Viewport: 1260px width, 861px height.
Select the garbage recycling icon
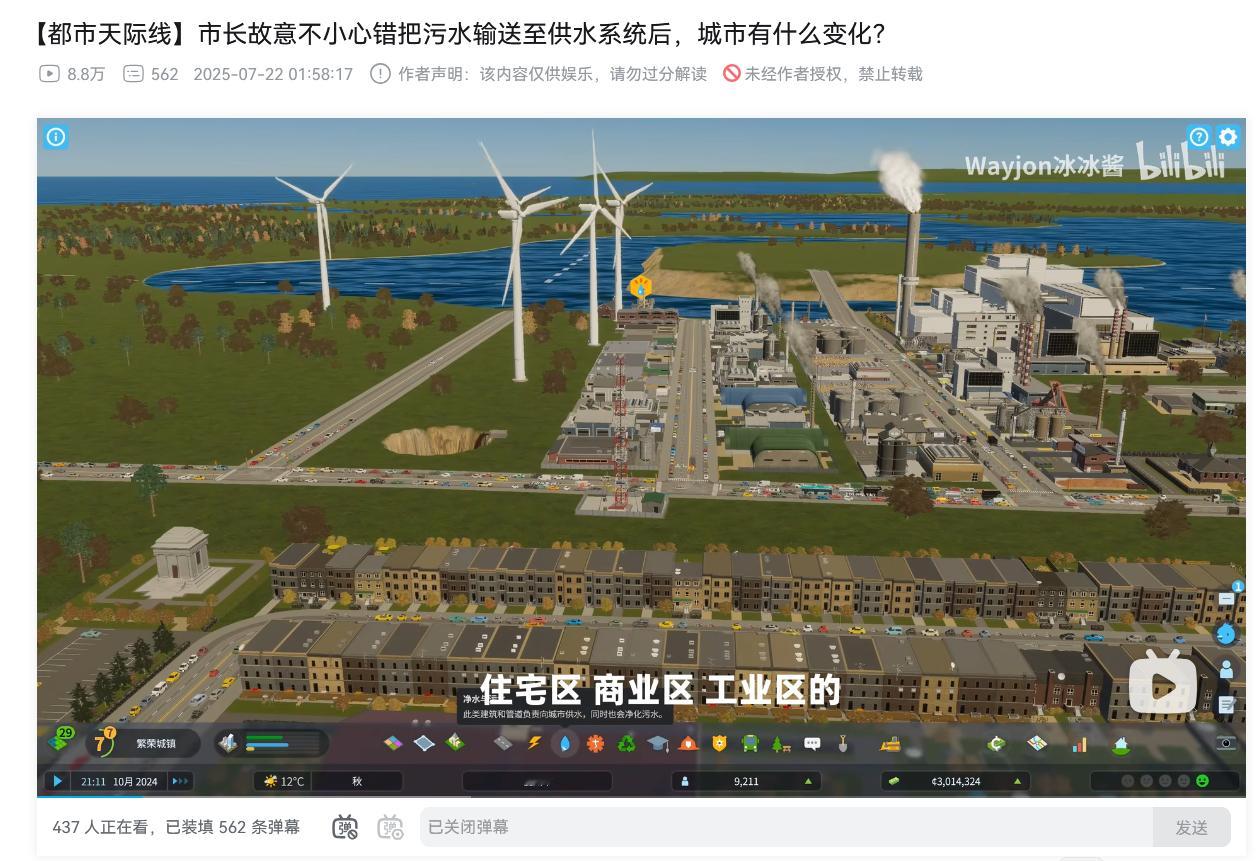[x=626, y=743]
